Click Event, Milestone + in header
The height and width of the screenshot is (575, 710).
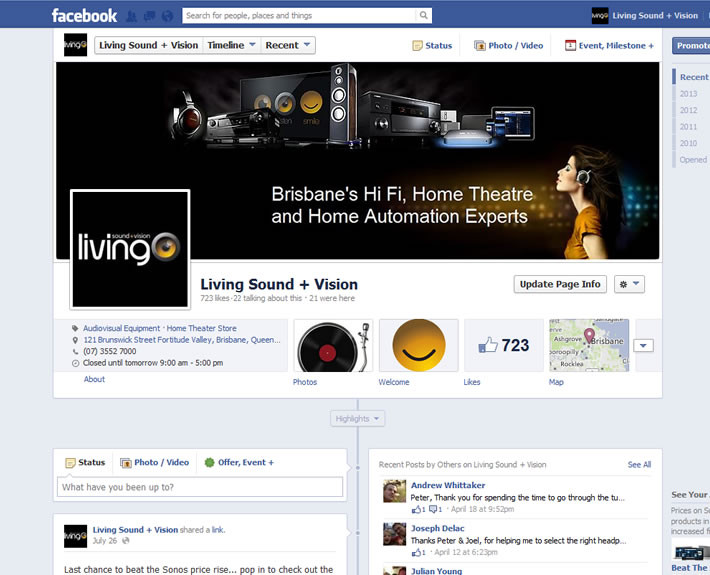609,46
